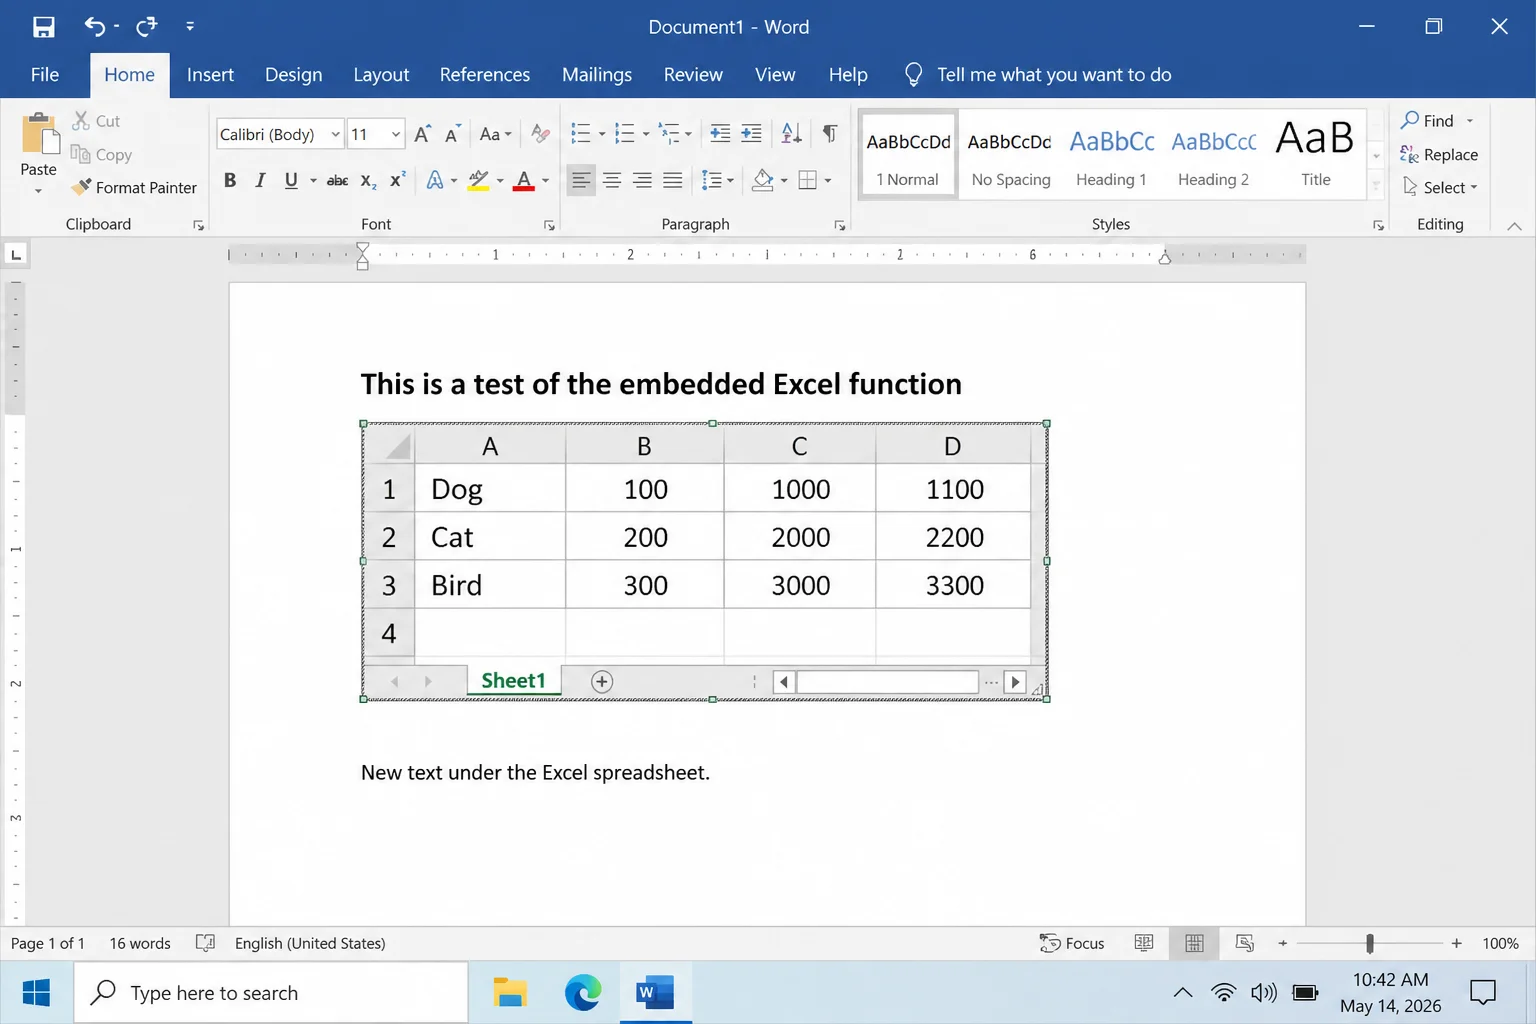This screenshot has height=1024, width=1536.
Task: Open the File tab
Action: [45, 75]
